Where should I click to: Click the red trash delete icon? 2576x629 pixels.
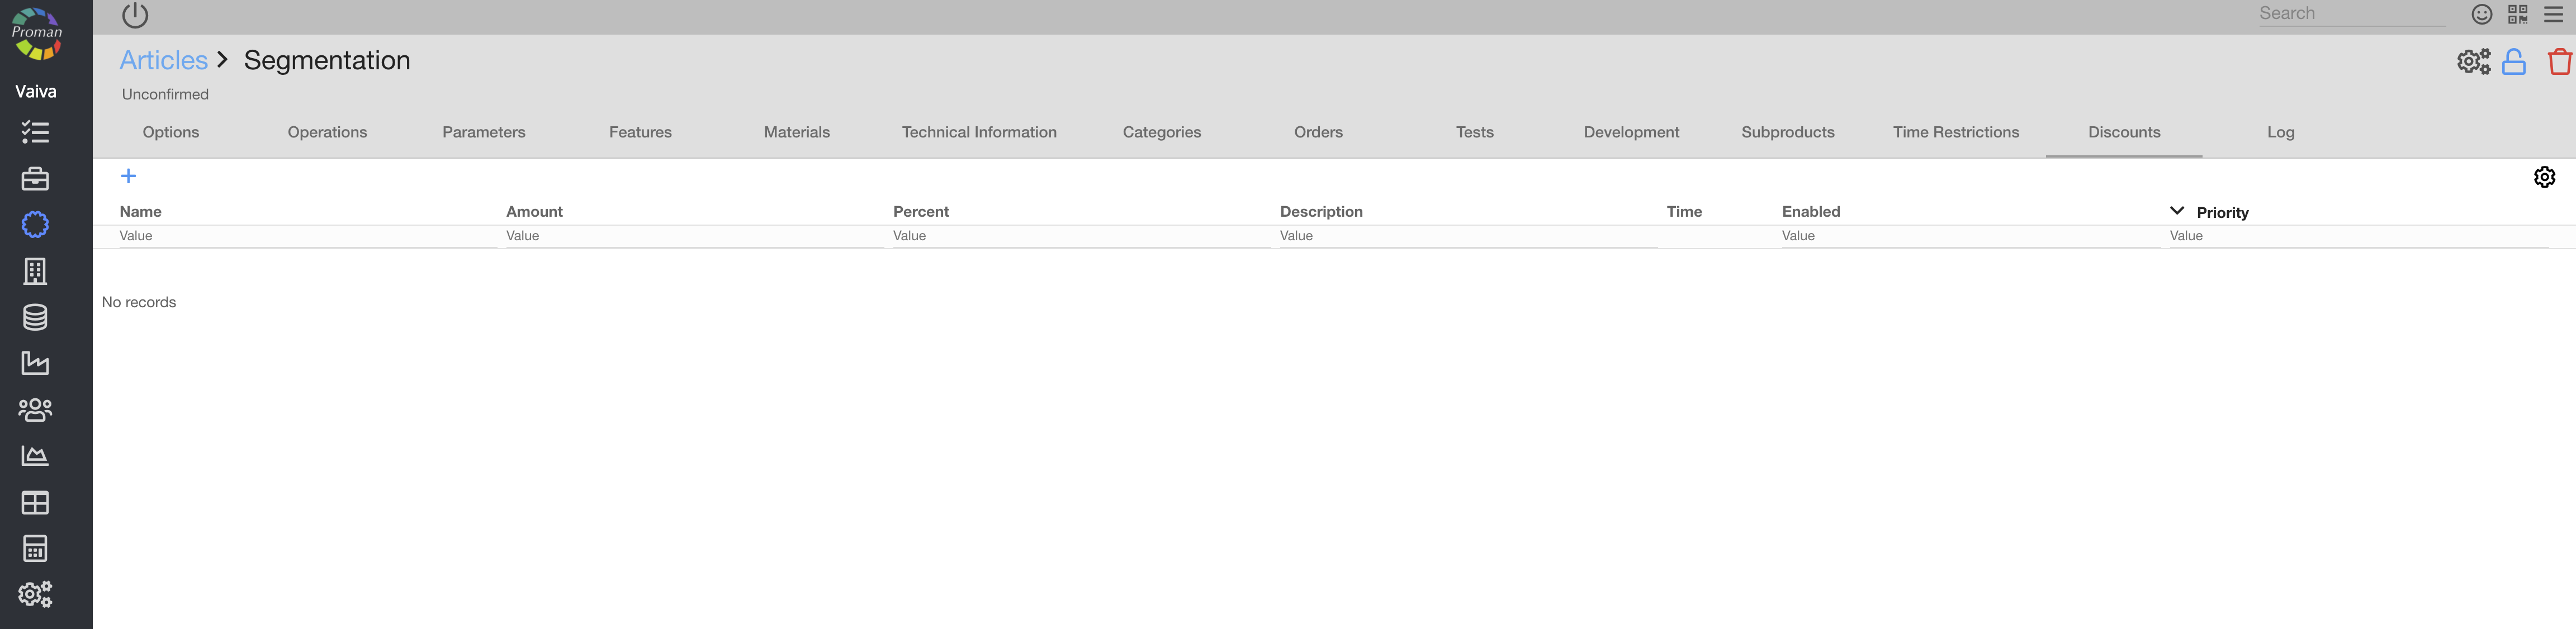point(2559,62)
